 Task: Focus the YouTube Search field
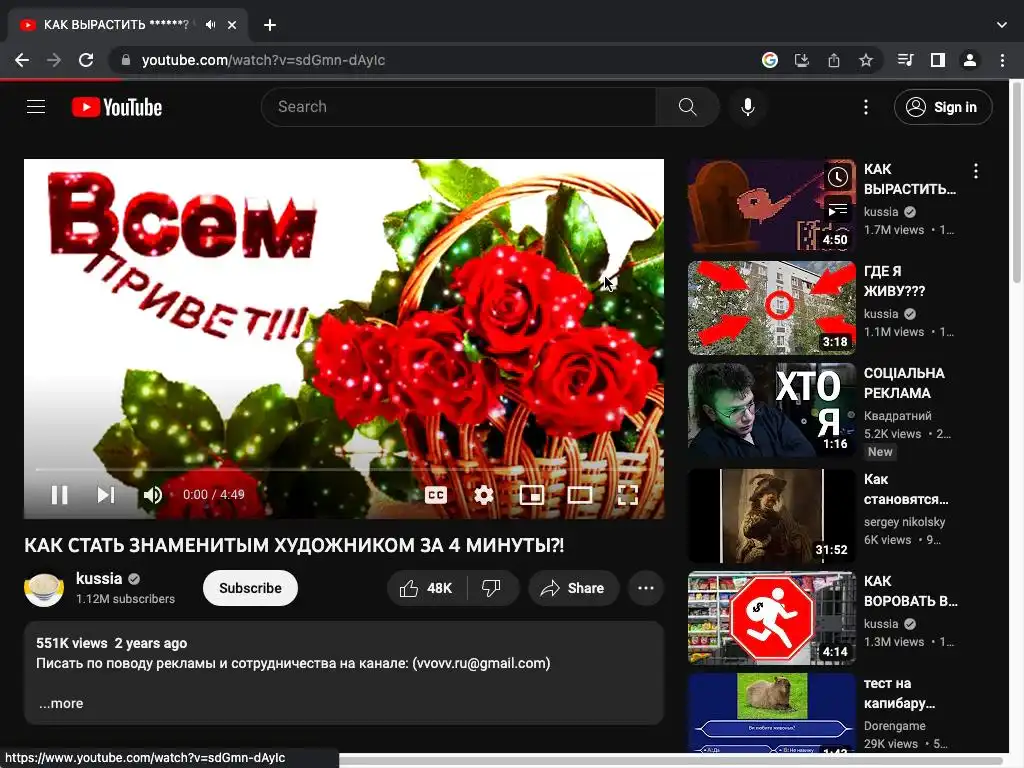tap(459, 107)
